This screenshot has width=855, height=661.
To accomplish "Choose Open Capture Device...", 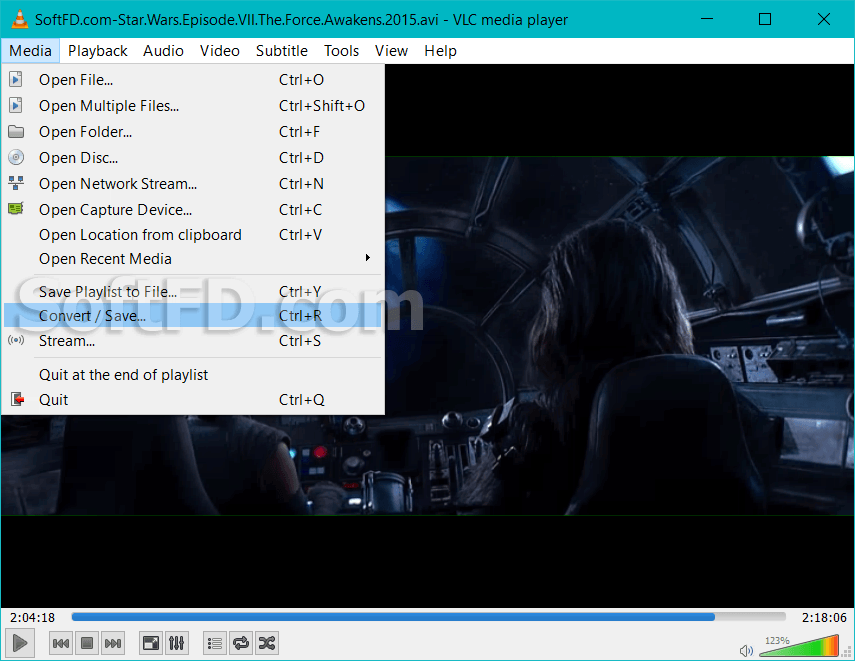I will [x=193, y=209].
